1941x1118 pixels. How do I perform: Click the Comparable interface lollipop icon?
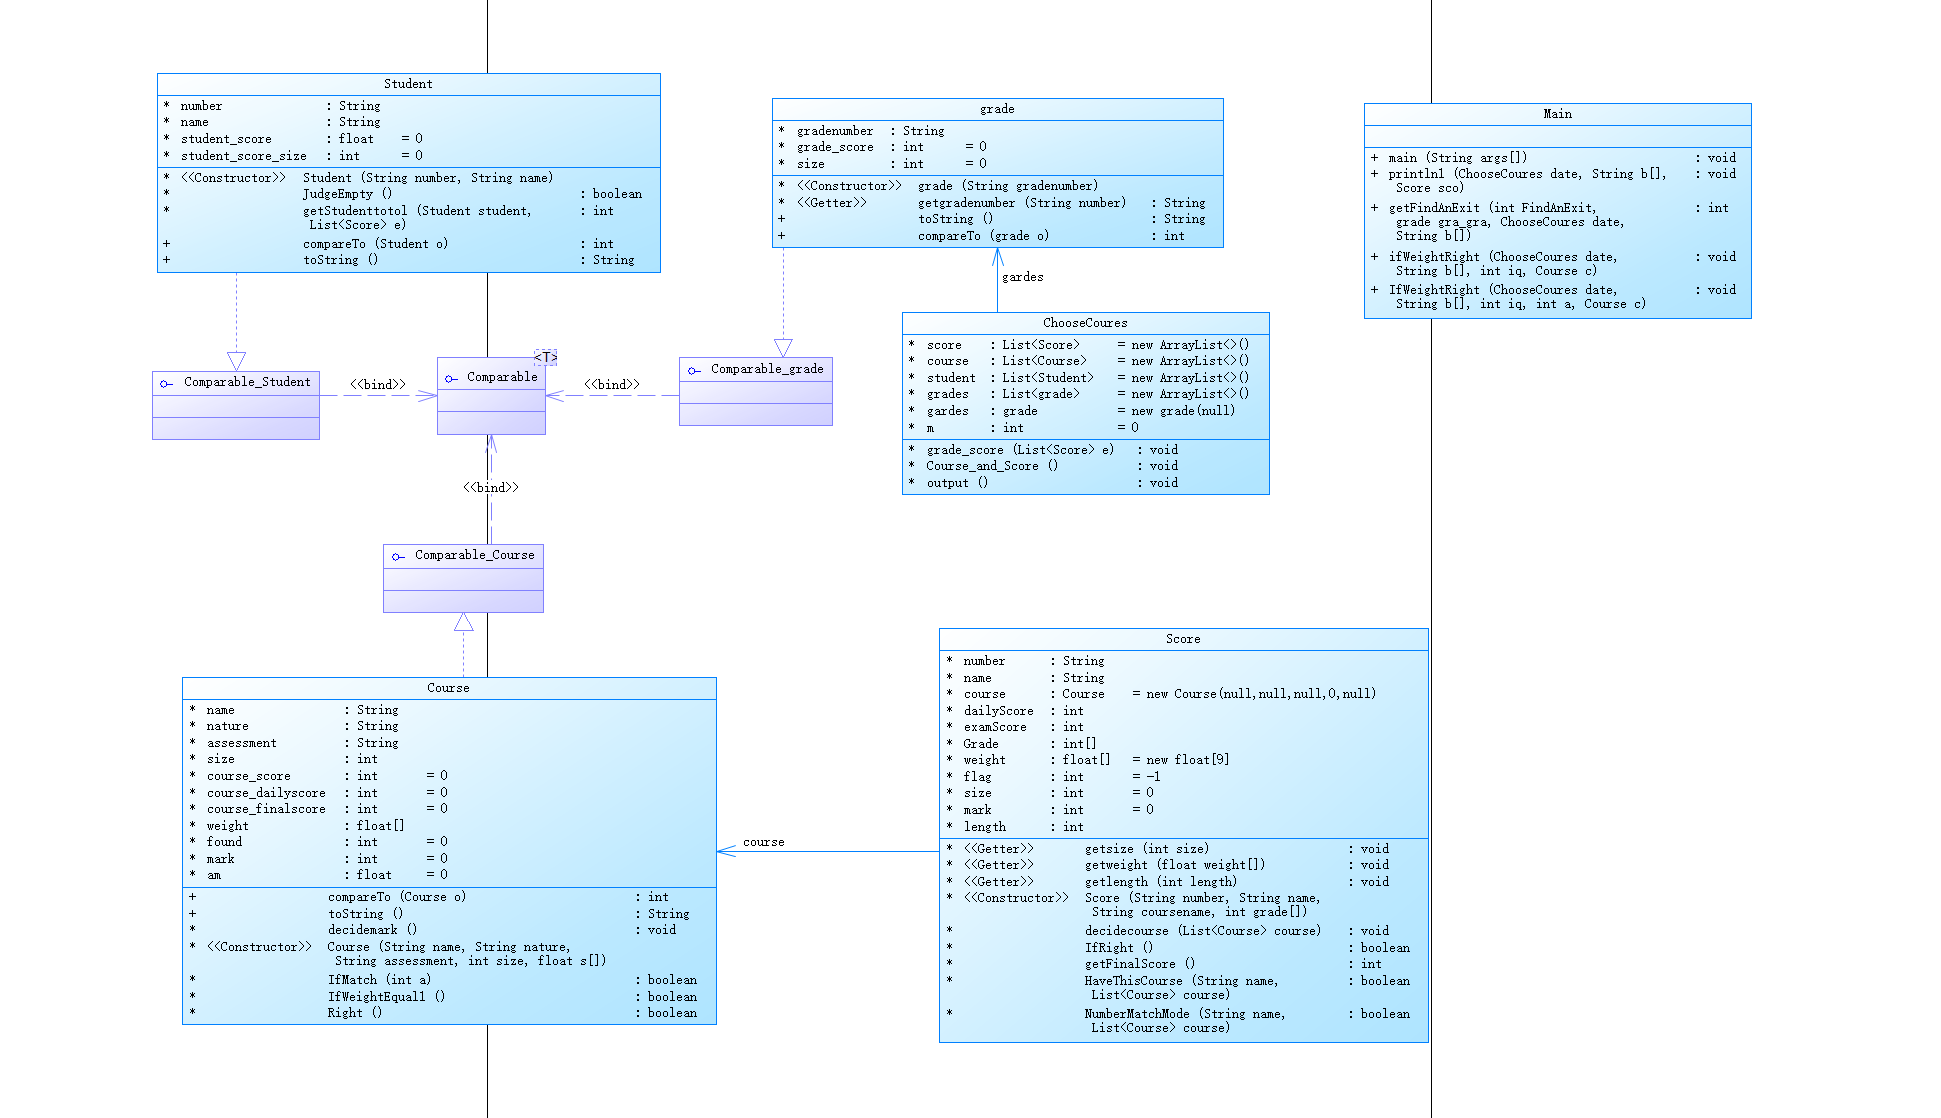coord(451,378)
